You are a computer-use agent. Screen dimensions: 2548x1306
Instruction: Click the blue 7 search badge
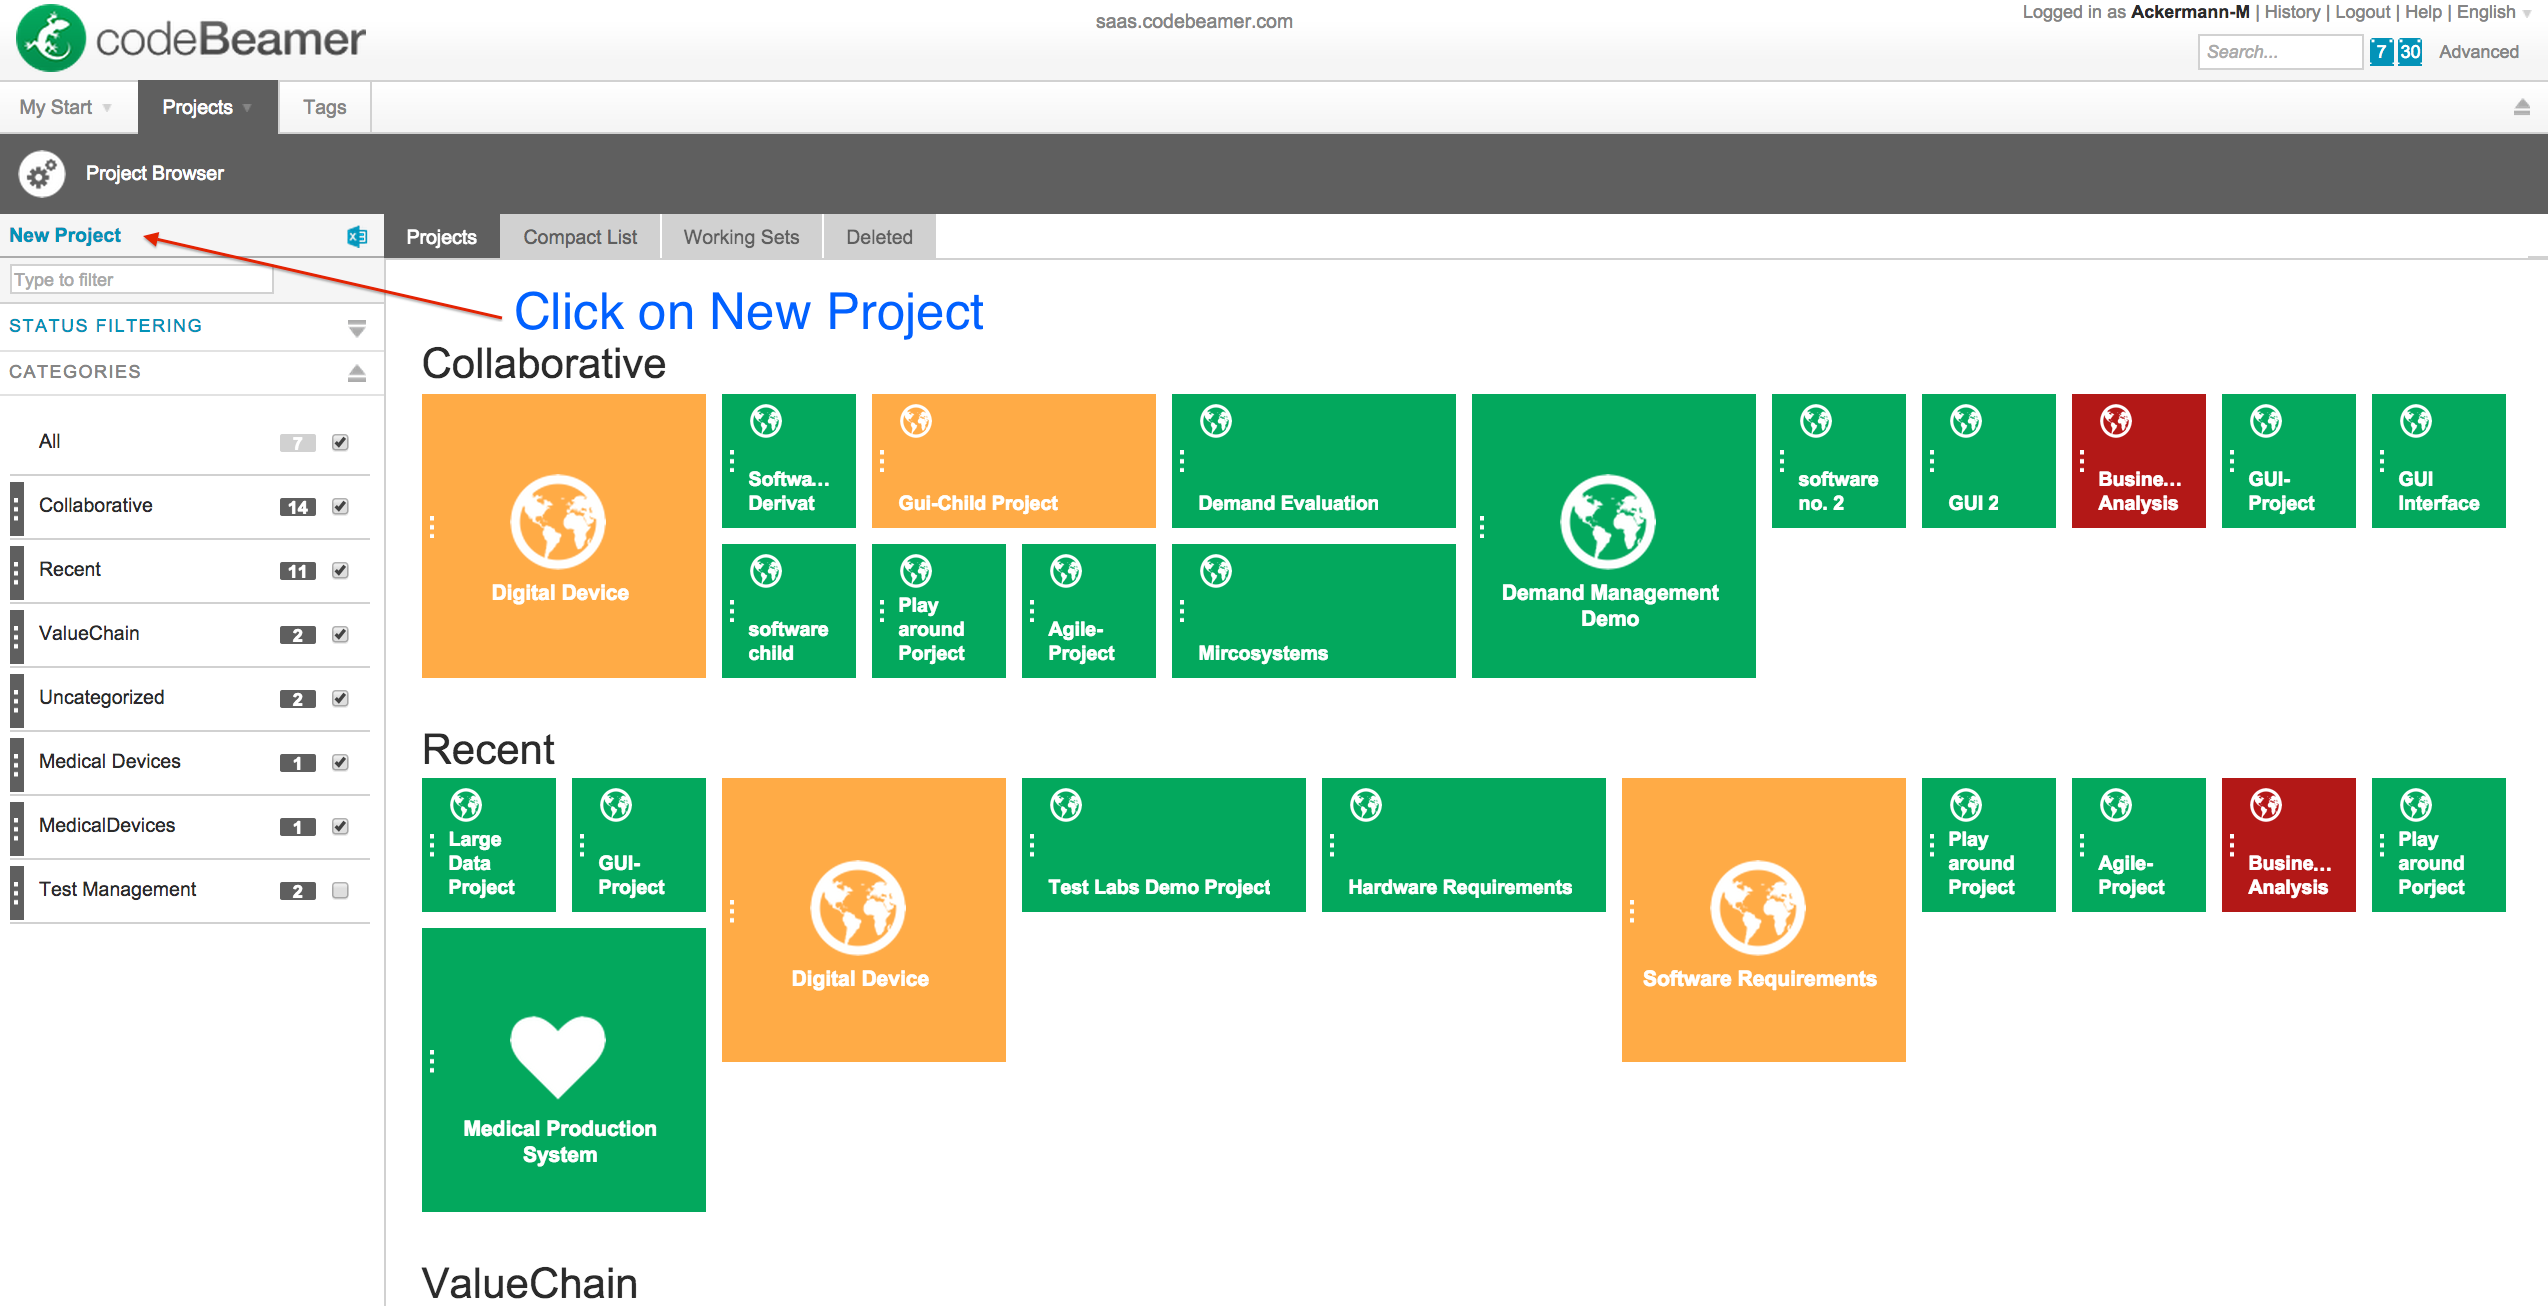[2381, 52]
